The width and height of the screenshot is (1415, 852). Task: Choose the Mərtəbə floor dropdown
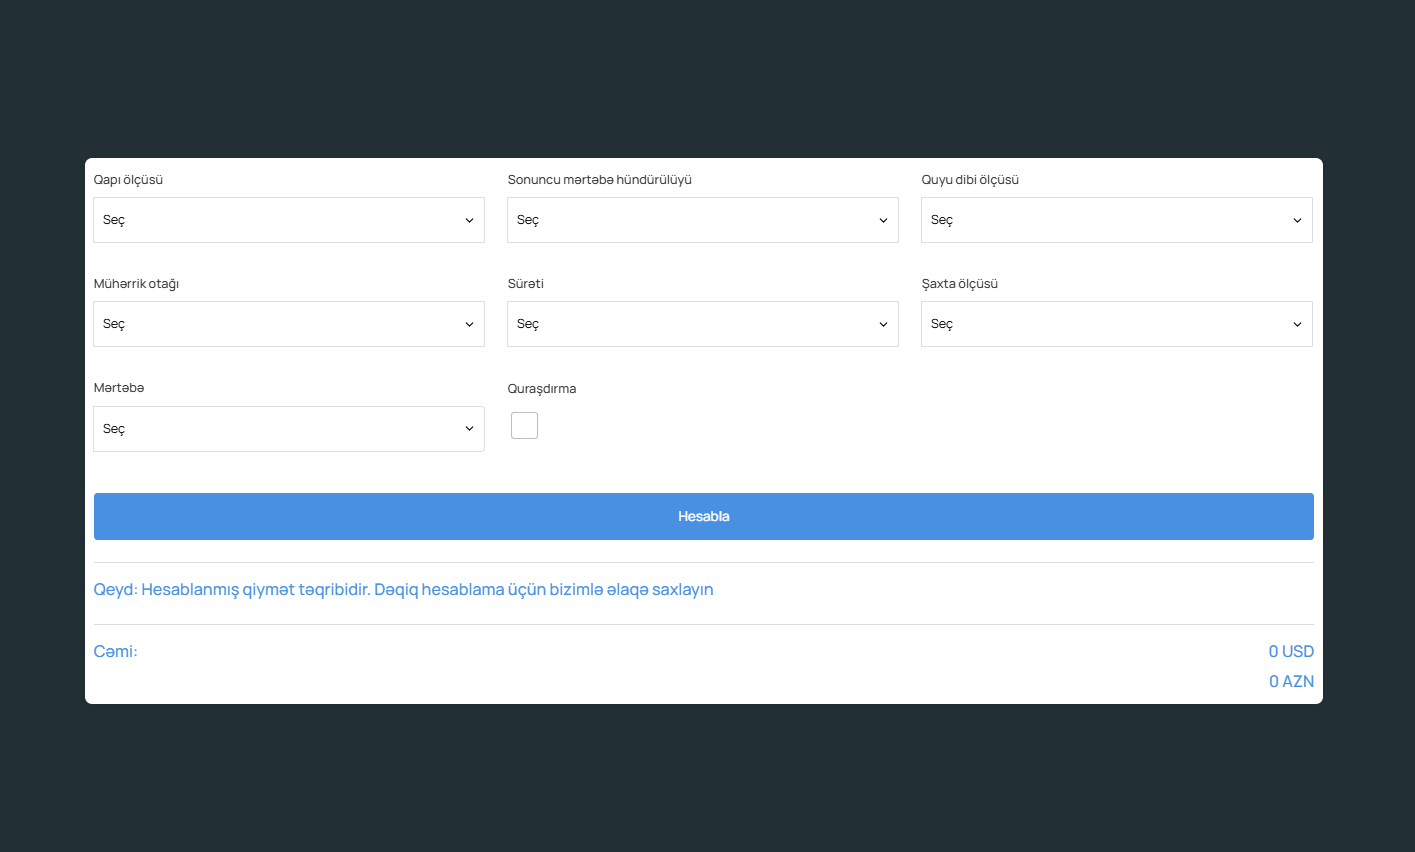pos(288,429)
